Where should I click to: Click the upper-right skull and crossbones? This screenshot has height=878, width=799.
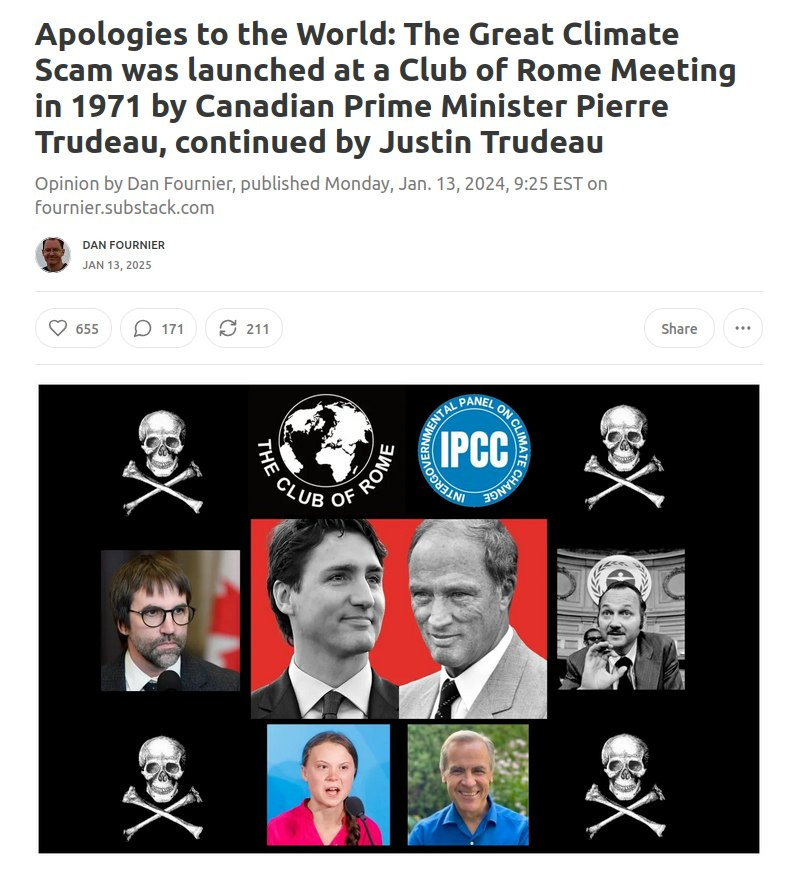(x=624, y=457)
